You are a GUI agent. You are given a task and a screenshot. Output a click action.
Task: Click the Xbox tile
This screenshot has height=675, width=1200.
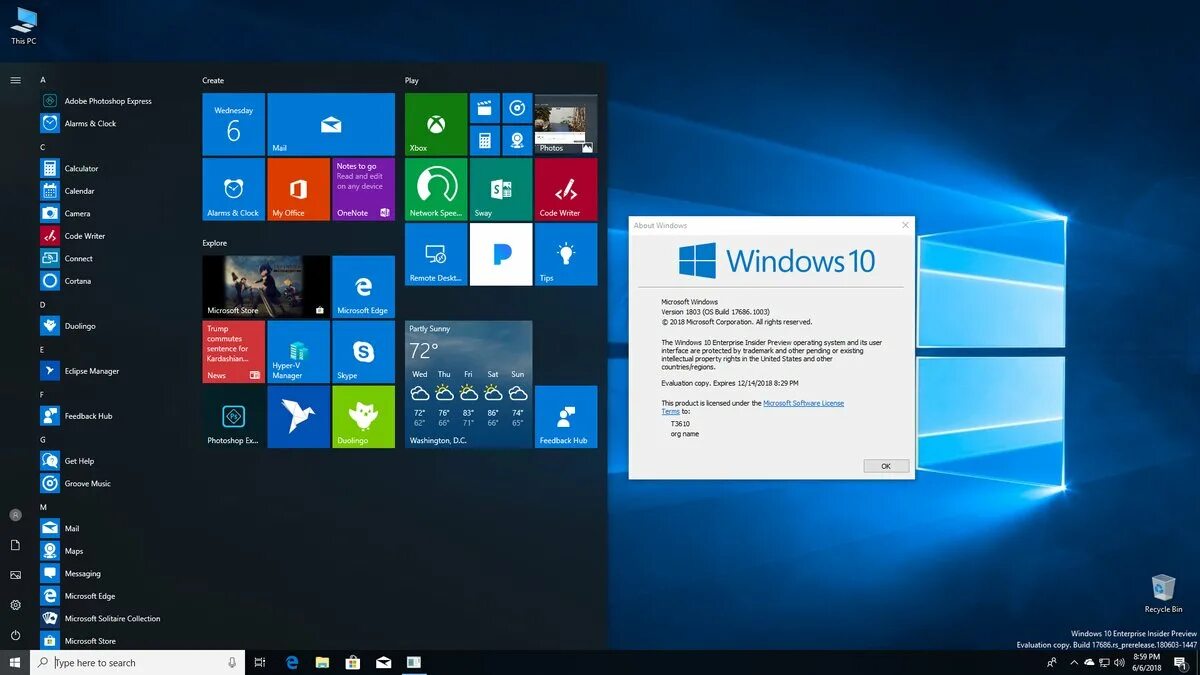pos(436,124)
